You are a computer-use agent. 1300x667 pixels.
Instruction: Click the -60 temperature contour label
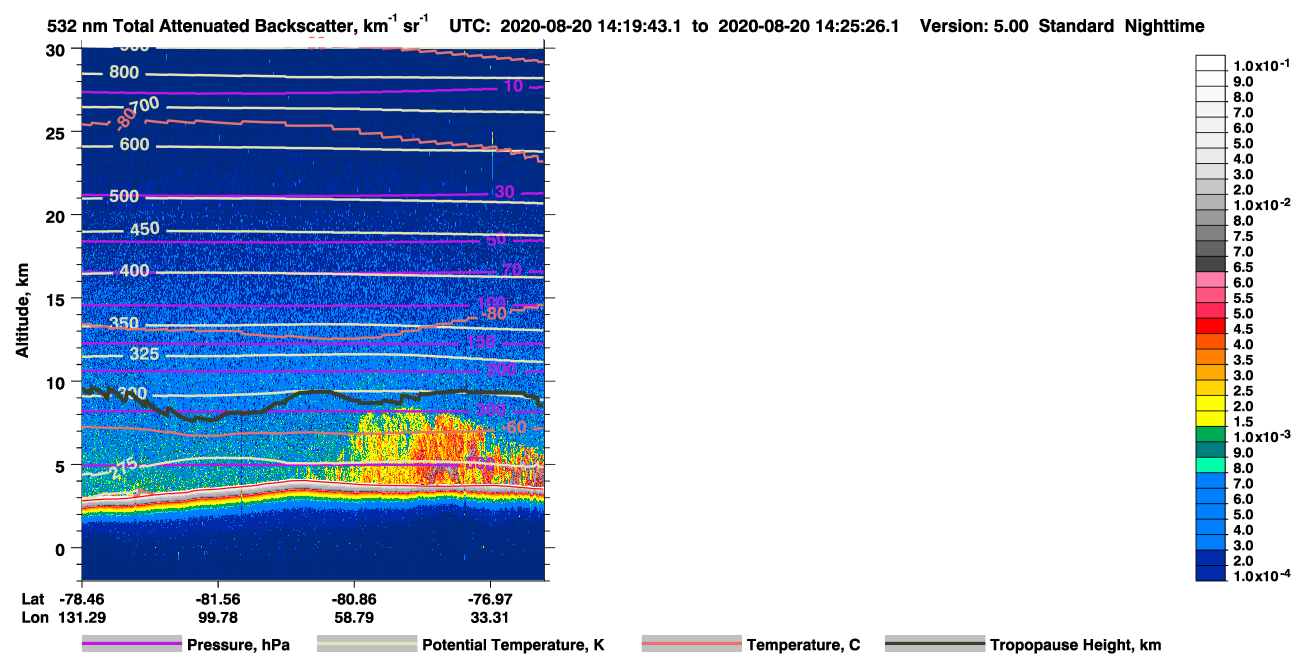[x=514, y=427]
